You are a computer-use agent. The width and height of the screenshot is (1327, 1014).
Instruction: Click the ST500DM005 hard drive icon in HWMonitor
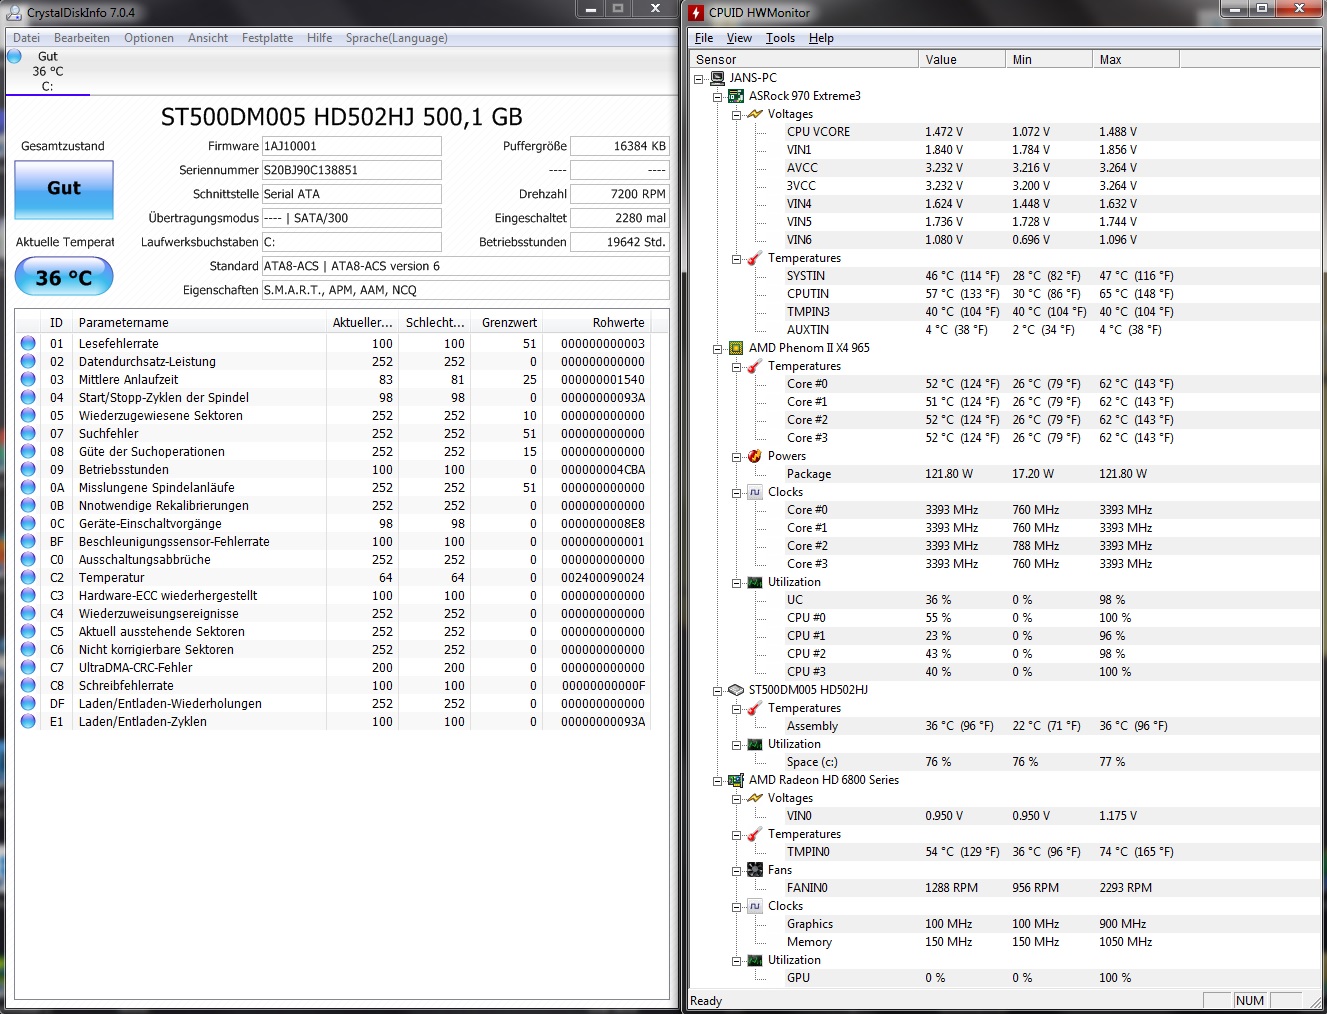pos(736,690)
